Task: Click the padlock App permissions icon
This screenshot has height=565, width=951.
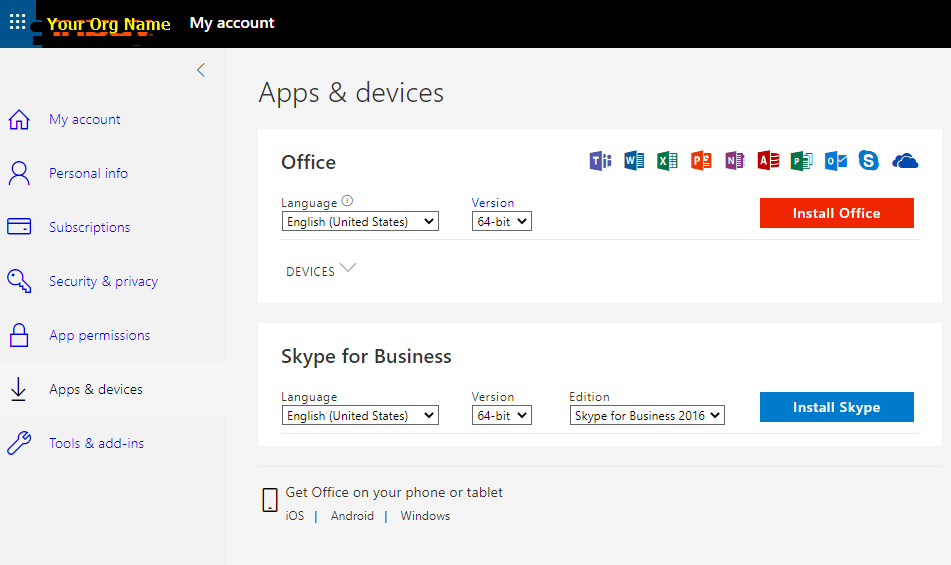Action: click(x=19, y=335)
